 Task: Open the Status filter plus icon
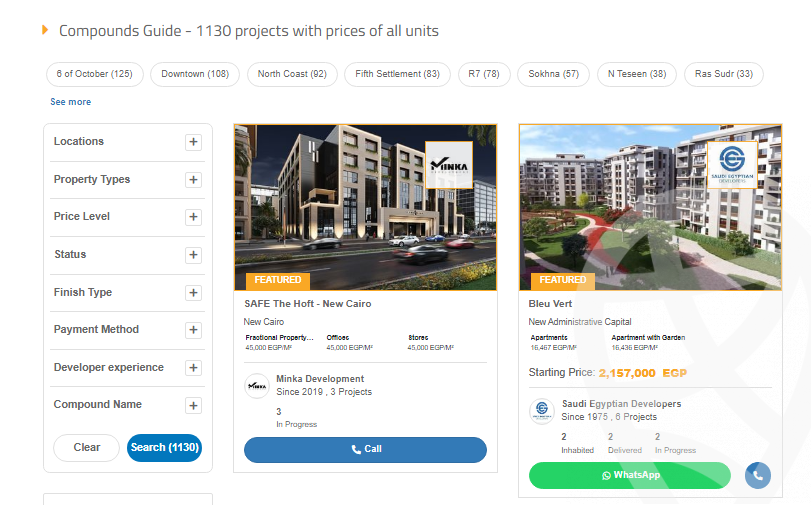[x=193, y=255]
